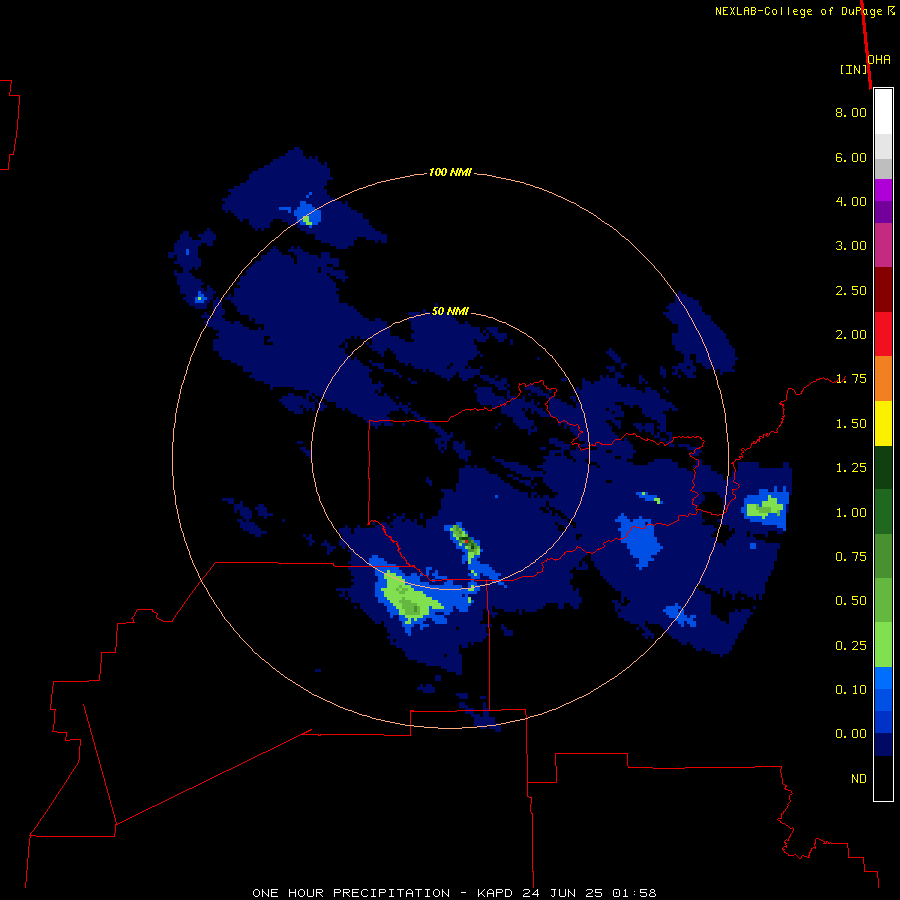The width and height of the screenshot is (900, 900).
Task: Click the 2.00 legend value
Action: tap(851, 335)
